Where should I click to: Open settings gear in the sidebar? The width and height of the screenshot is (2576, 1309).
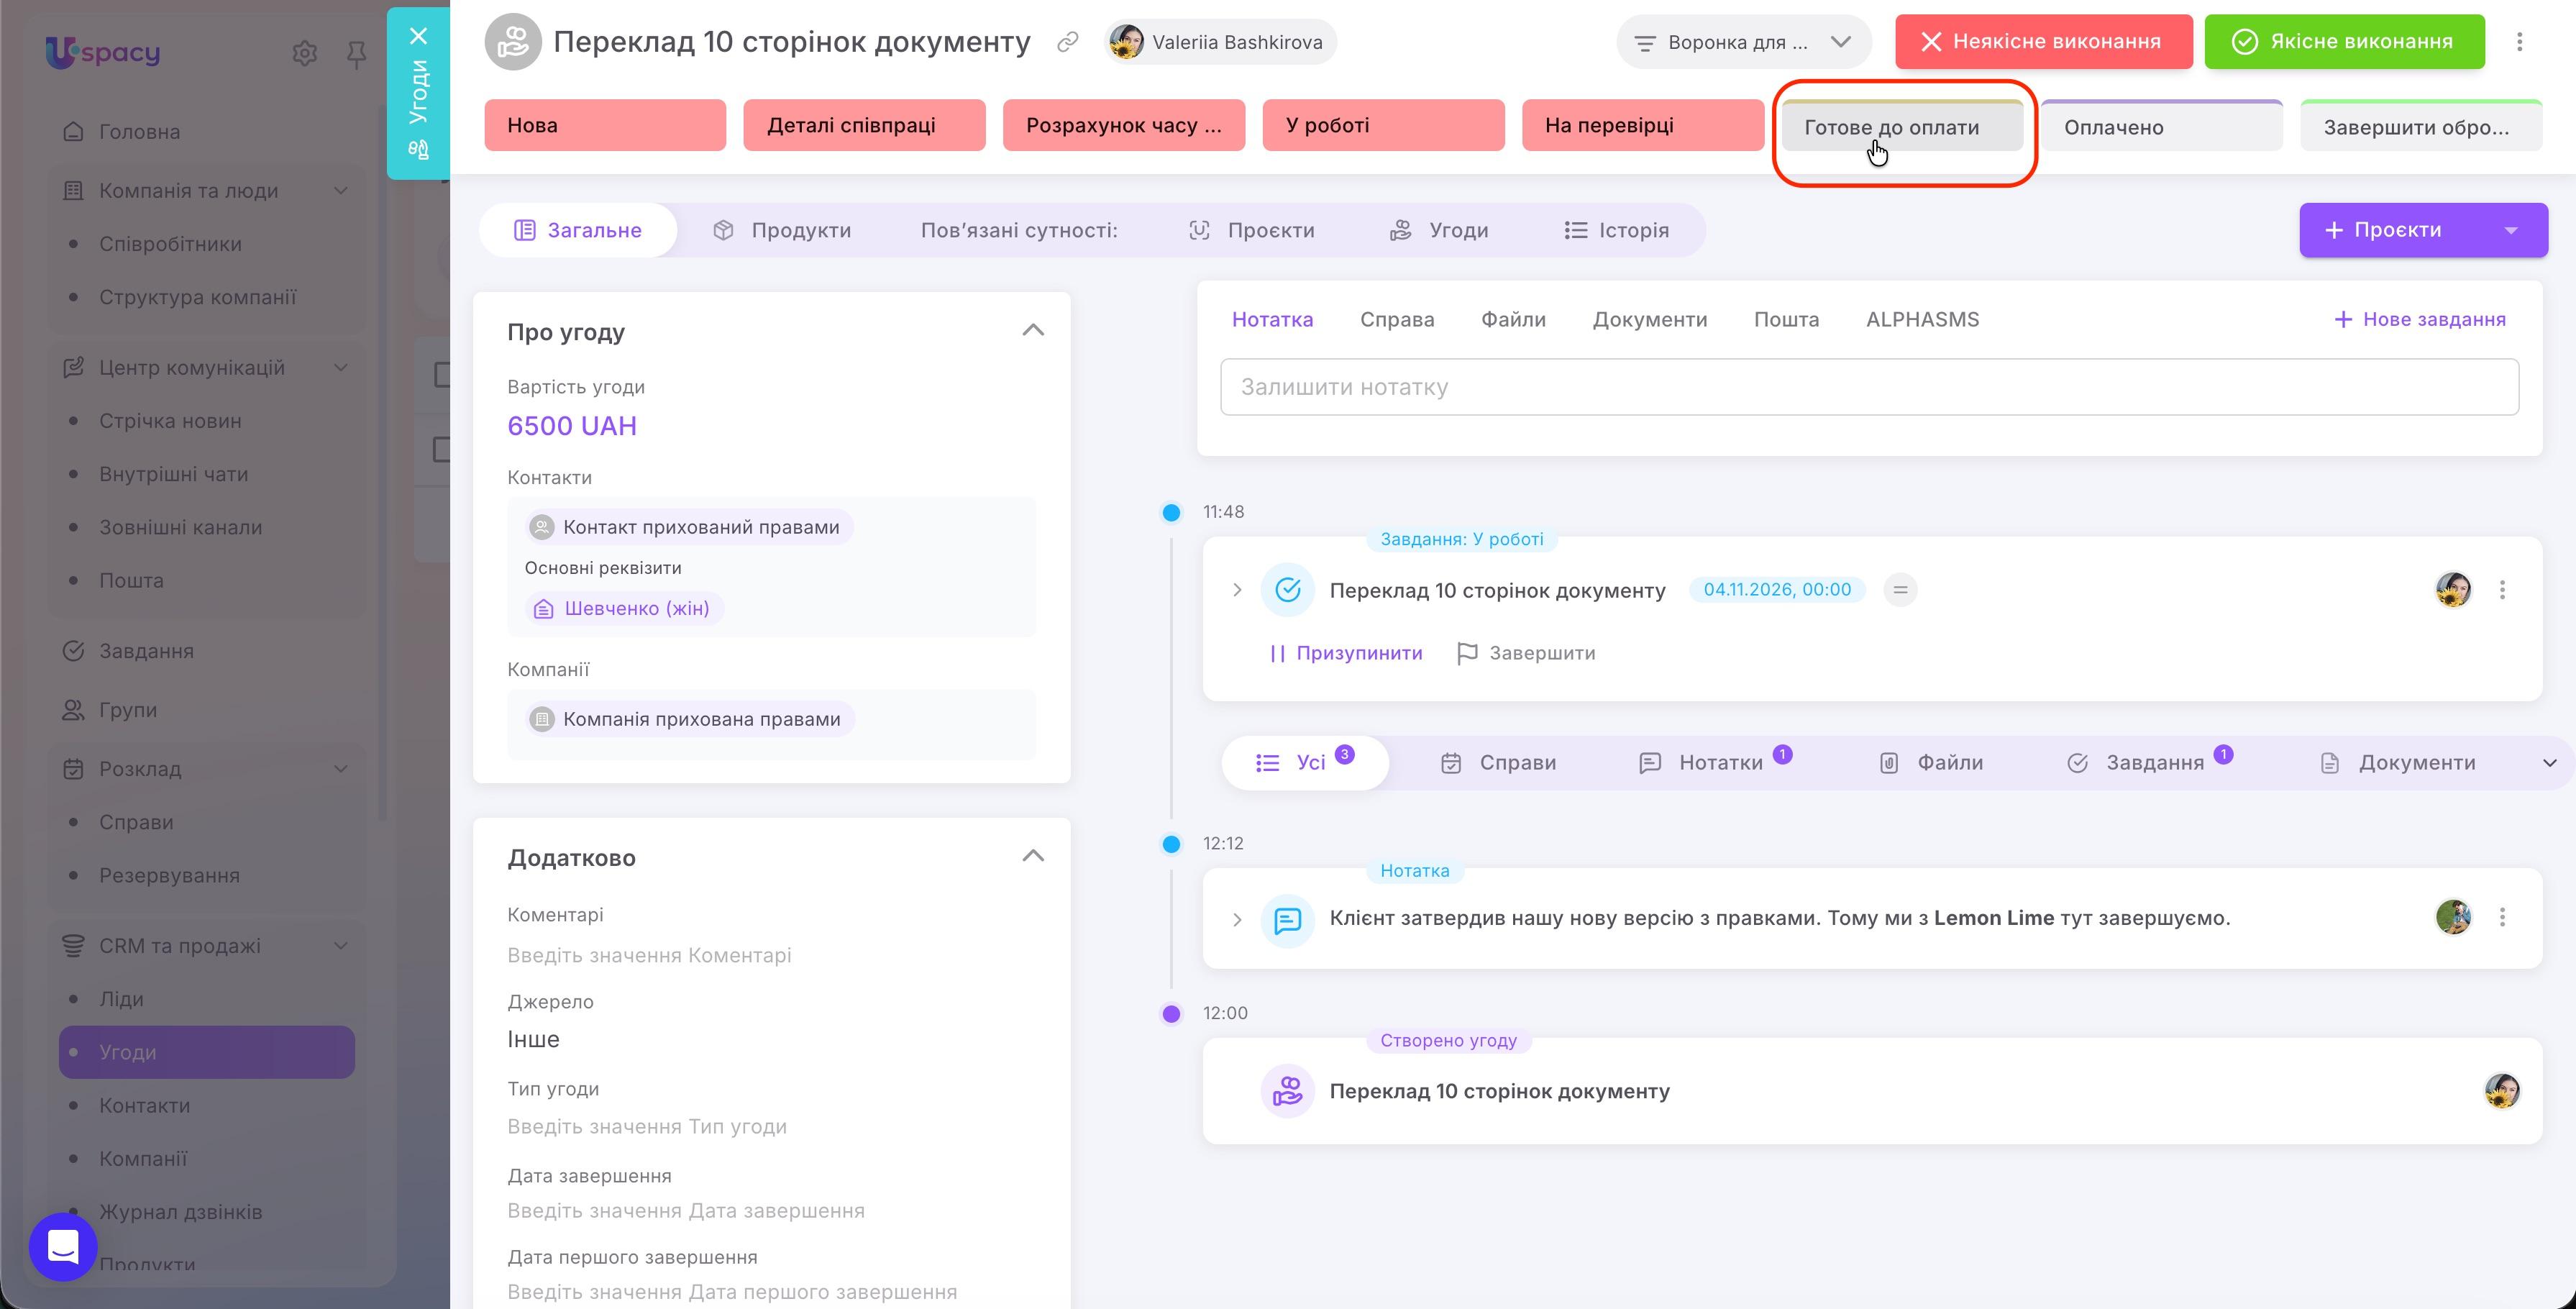[304, 53]
